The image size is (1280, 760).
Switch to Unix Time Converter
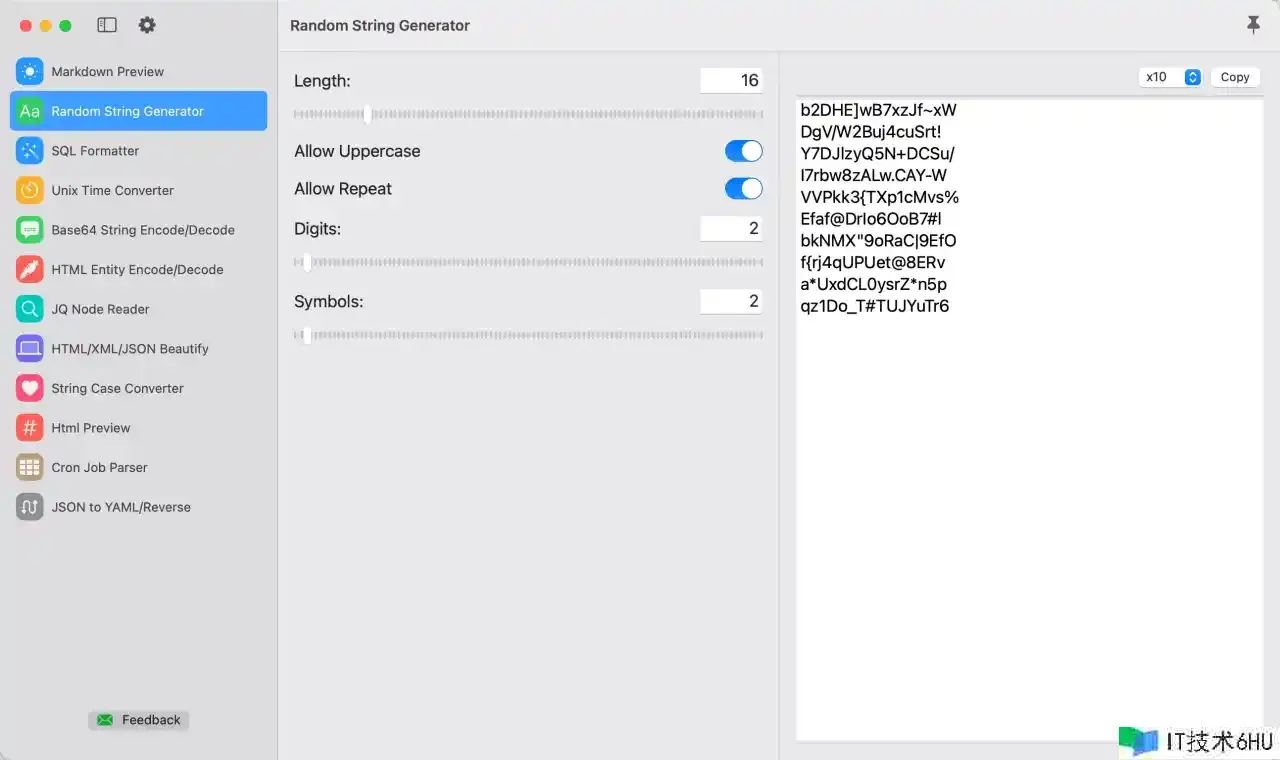138,190
